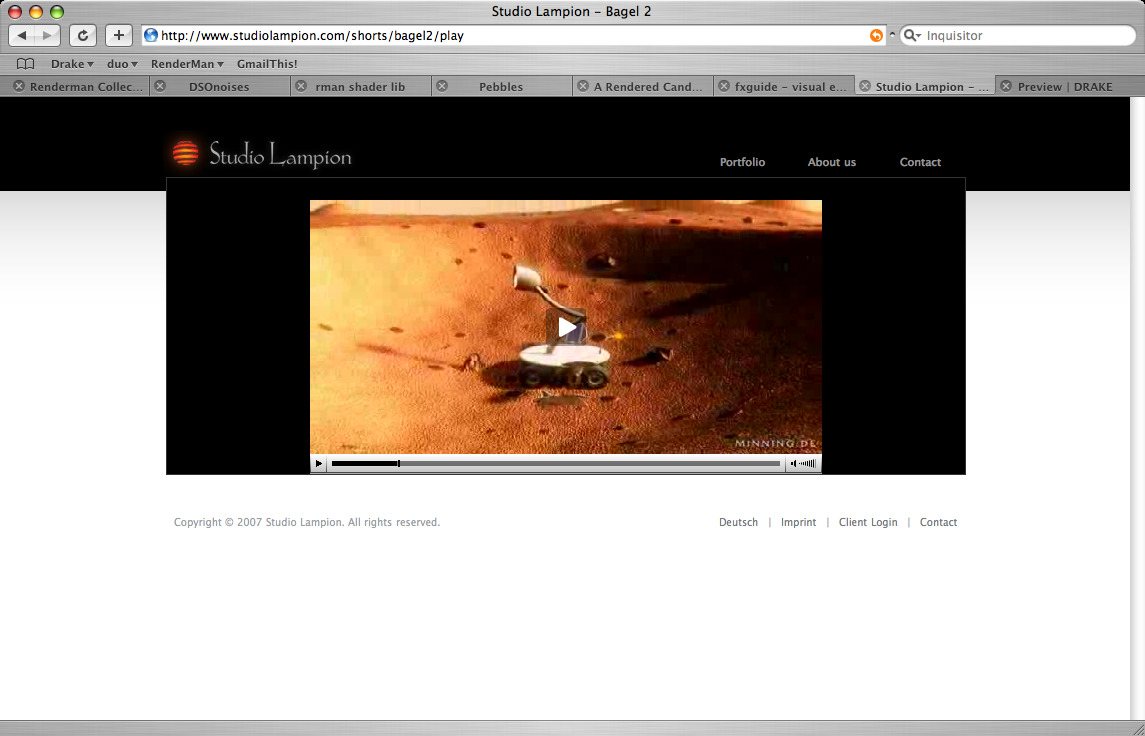Close the DSOnoises tab

(160, 86)
